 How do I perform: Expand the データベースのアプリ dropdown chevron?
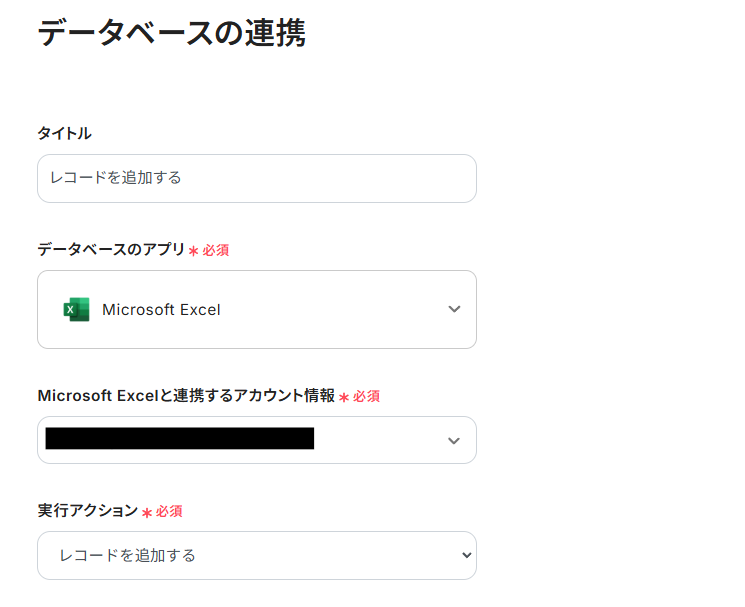click(x=454, y=310)
